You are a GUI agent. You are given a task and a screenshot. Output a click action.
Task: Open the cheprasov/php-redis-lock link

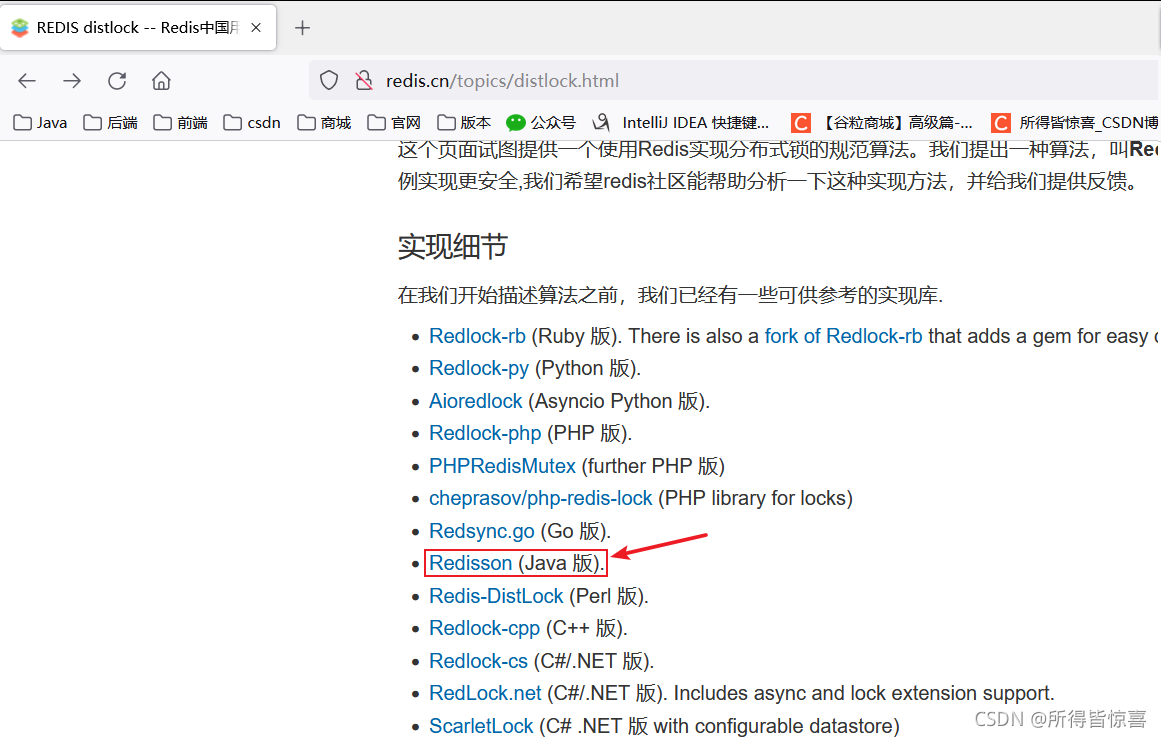(541, 498)
